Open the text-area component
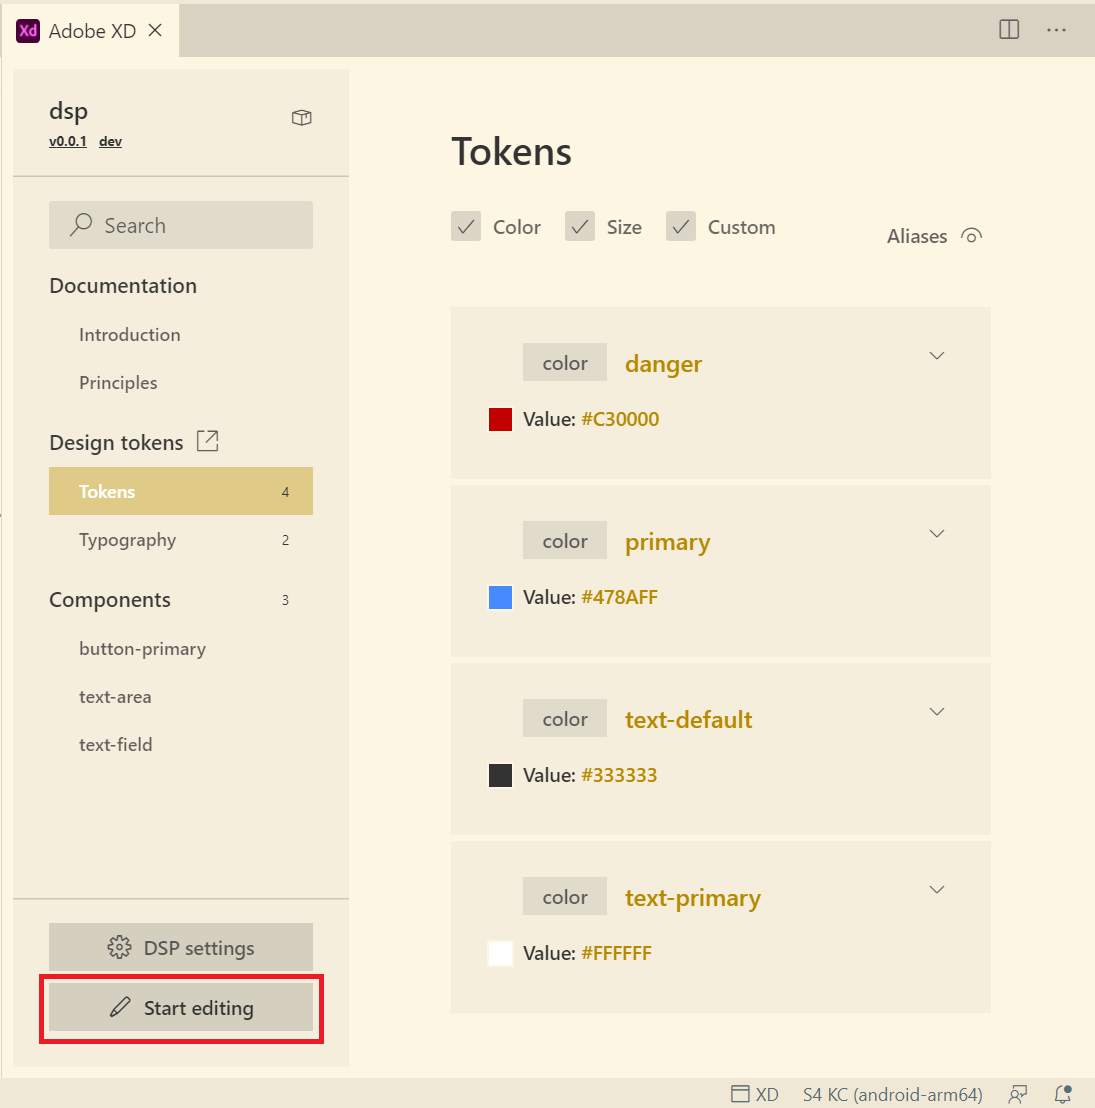Viewport: 1095px width, 1108px height. coord(115,697)
